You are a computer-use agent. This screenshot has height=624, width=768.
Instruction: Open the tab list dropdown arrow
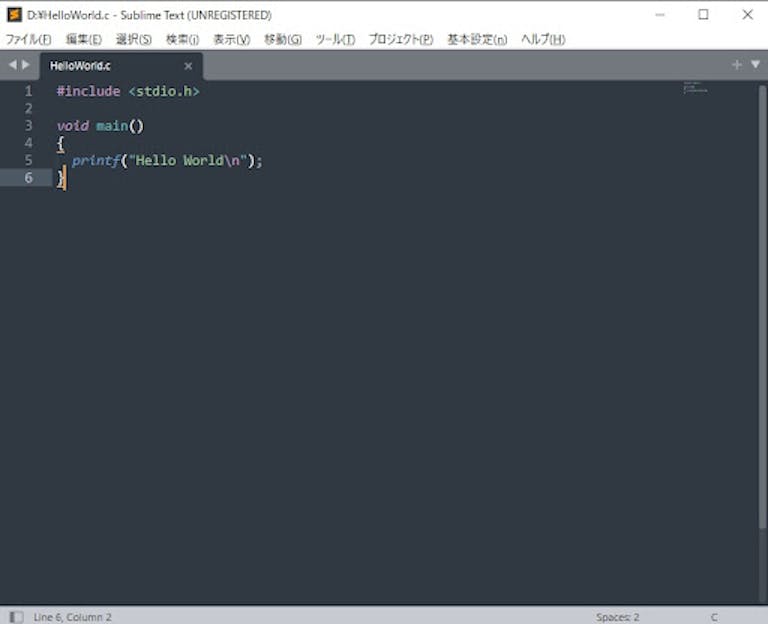(x=756, y=64)
